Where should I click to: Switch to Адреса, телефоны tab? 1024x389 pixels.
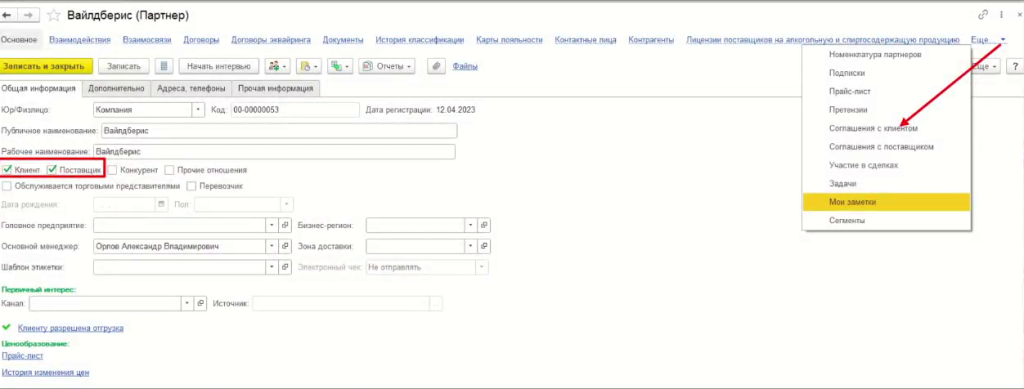point(191,88)
